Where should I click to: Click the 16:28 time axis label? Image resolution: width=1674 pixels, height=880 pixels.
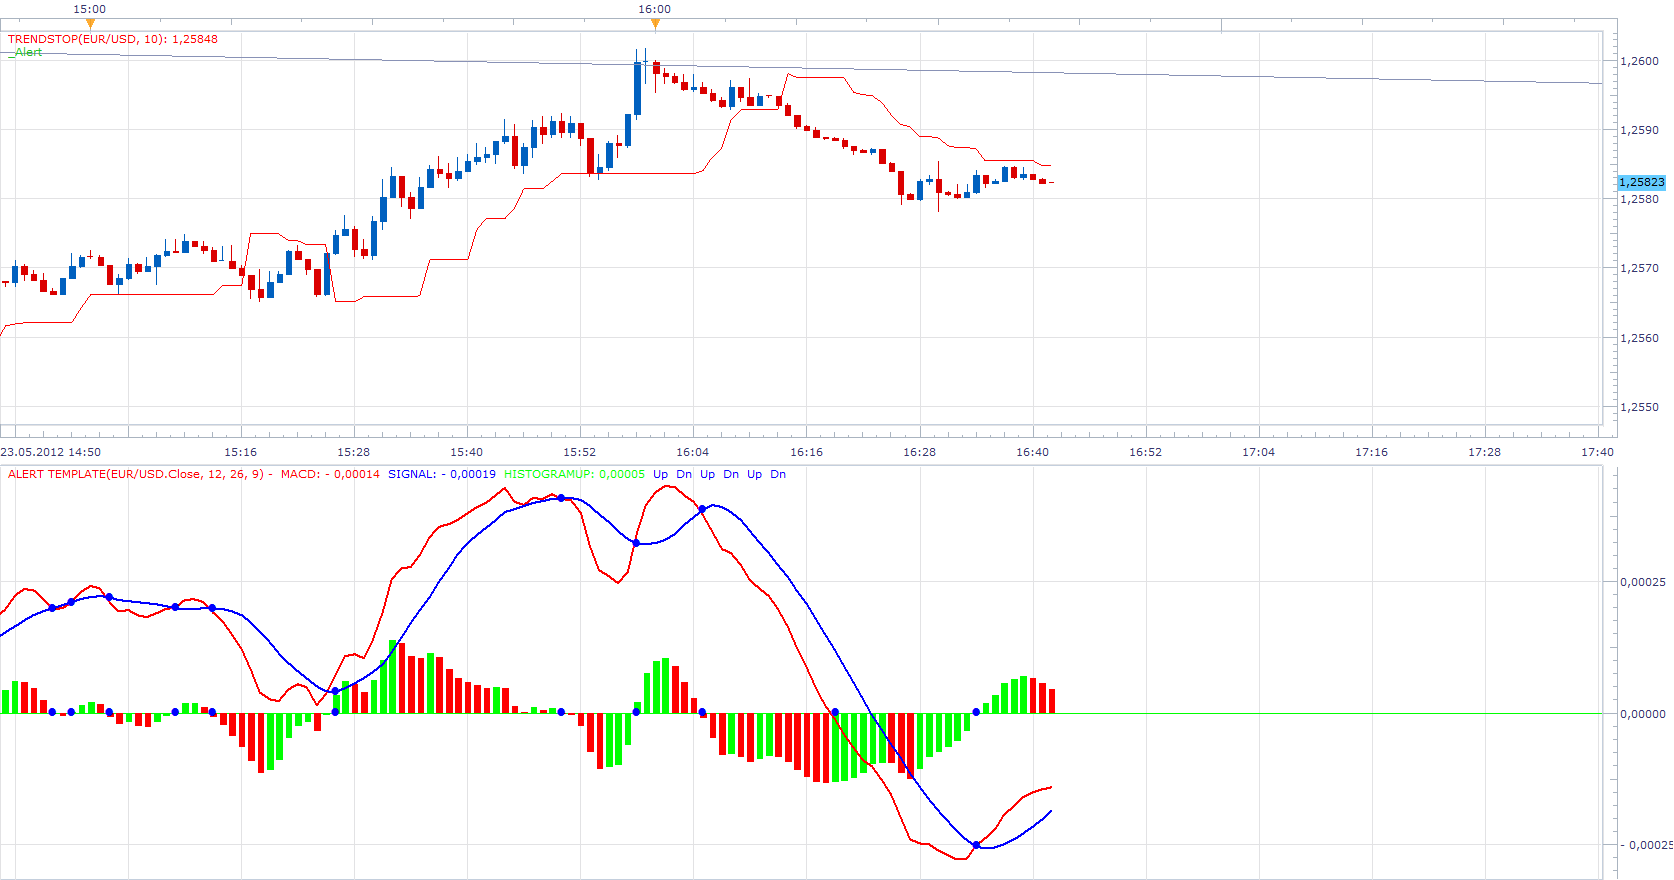[x=919, y=452]
